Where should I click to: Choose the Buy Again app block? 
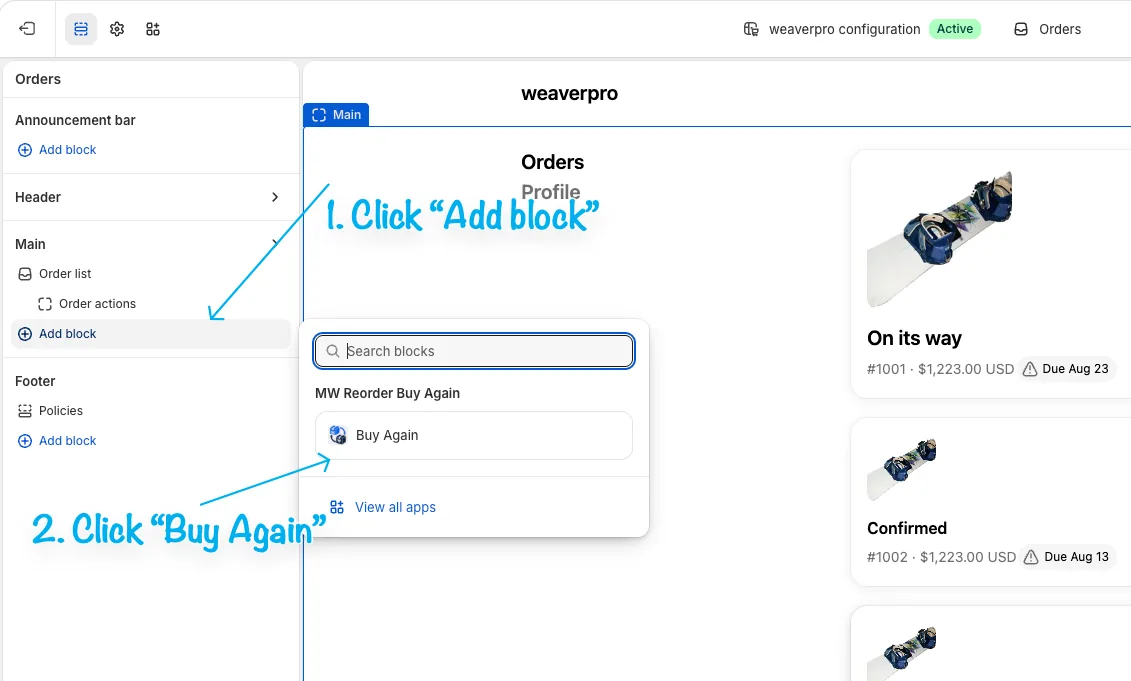[474, 435]
